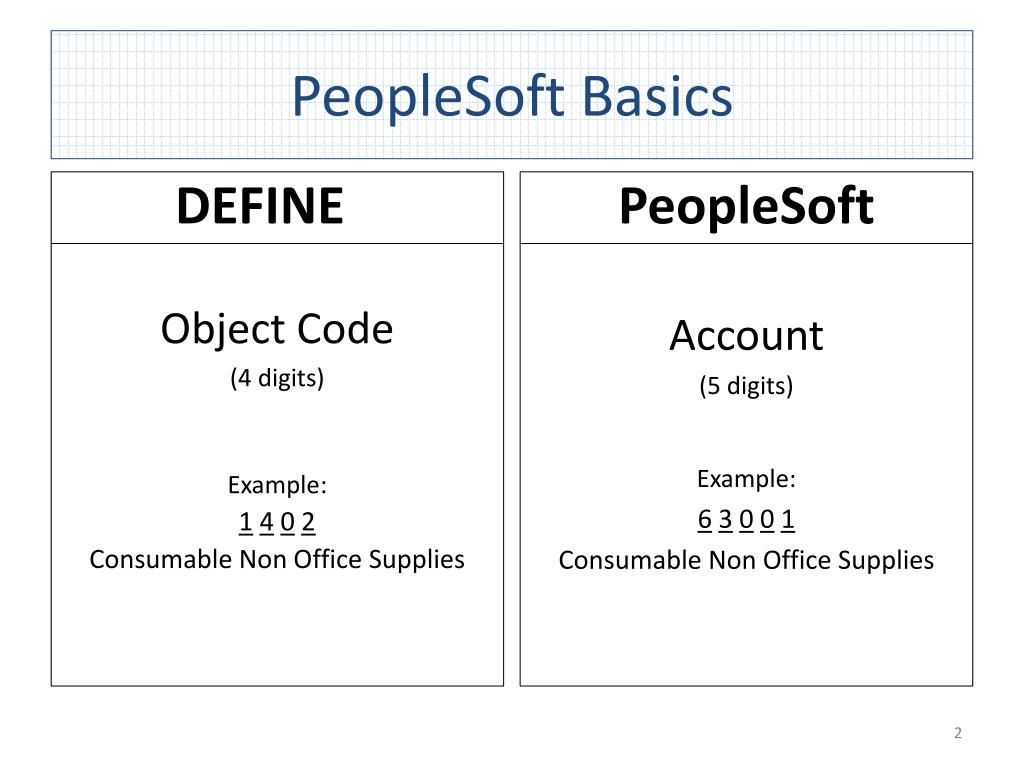Click the digit 2 in object code example

tap(308, 522)
